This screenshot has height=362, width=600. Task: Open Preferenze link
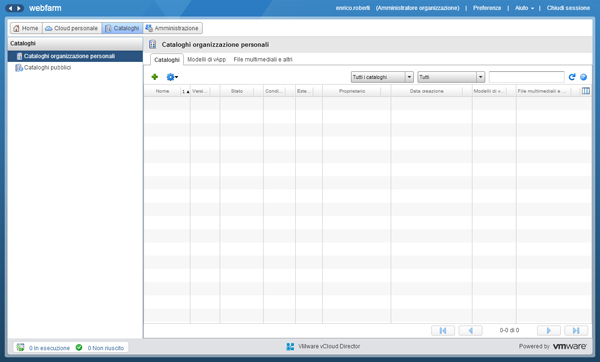pos(487,8)
